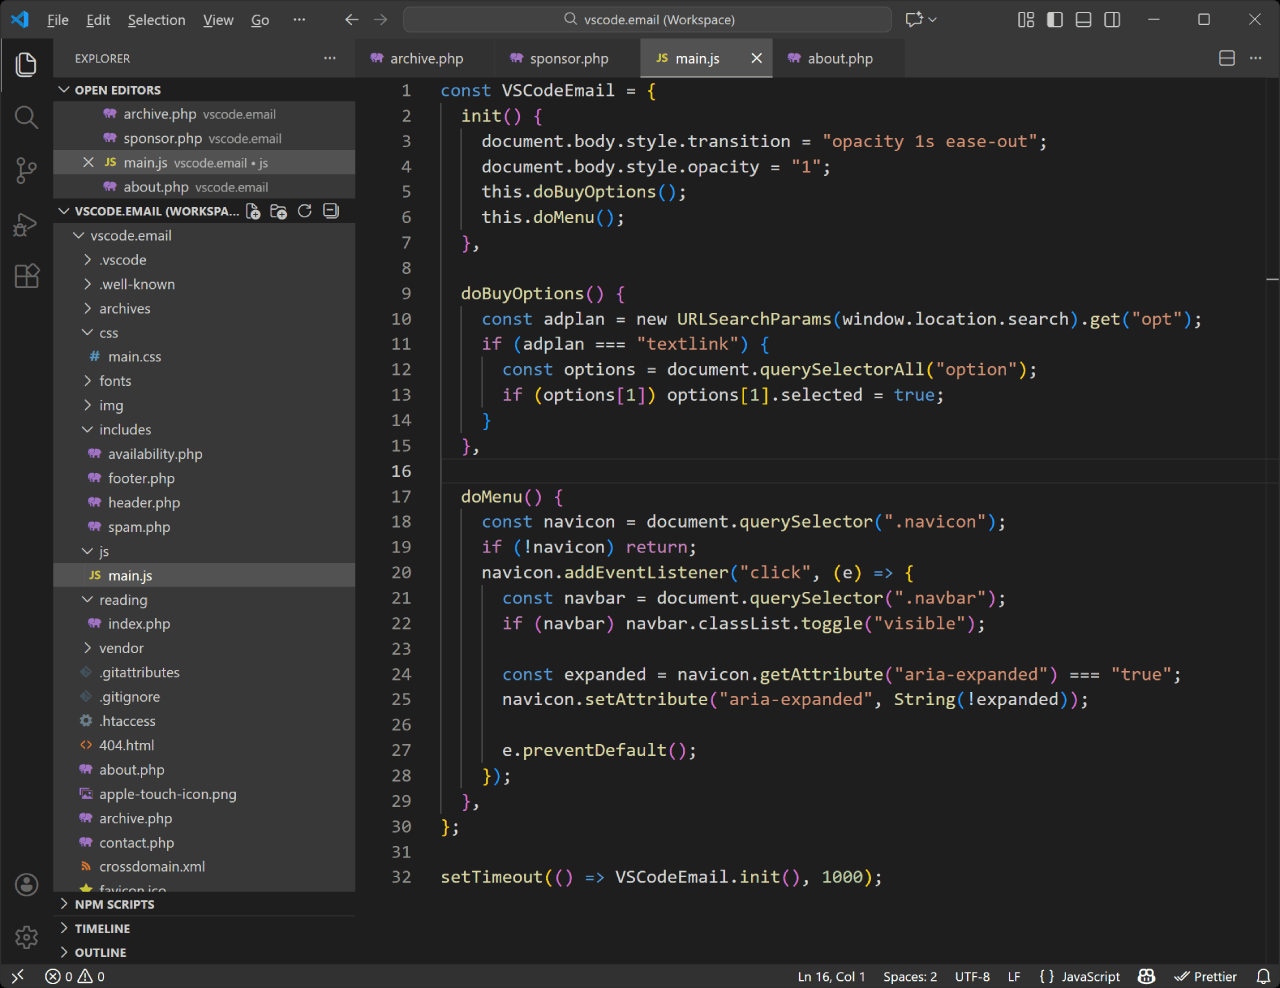Toggle the bottom panel visibility
Image resolution: width=1280 pixels, height=988 pixels.
click(1083, 20)
